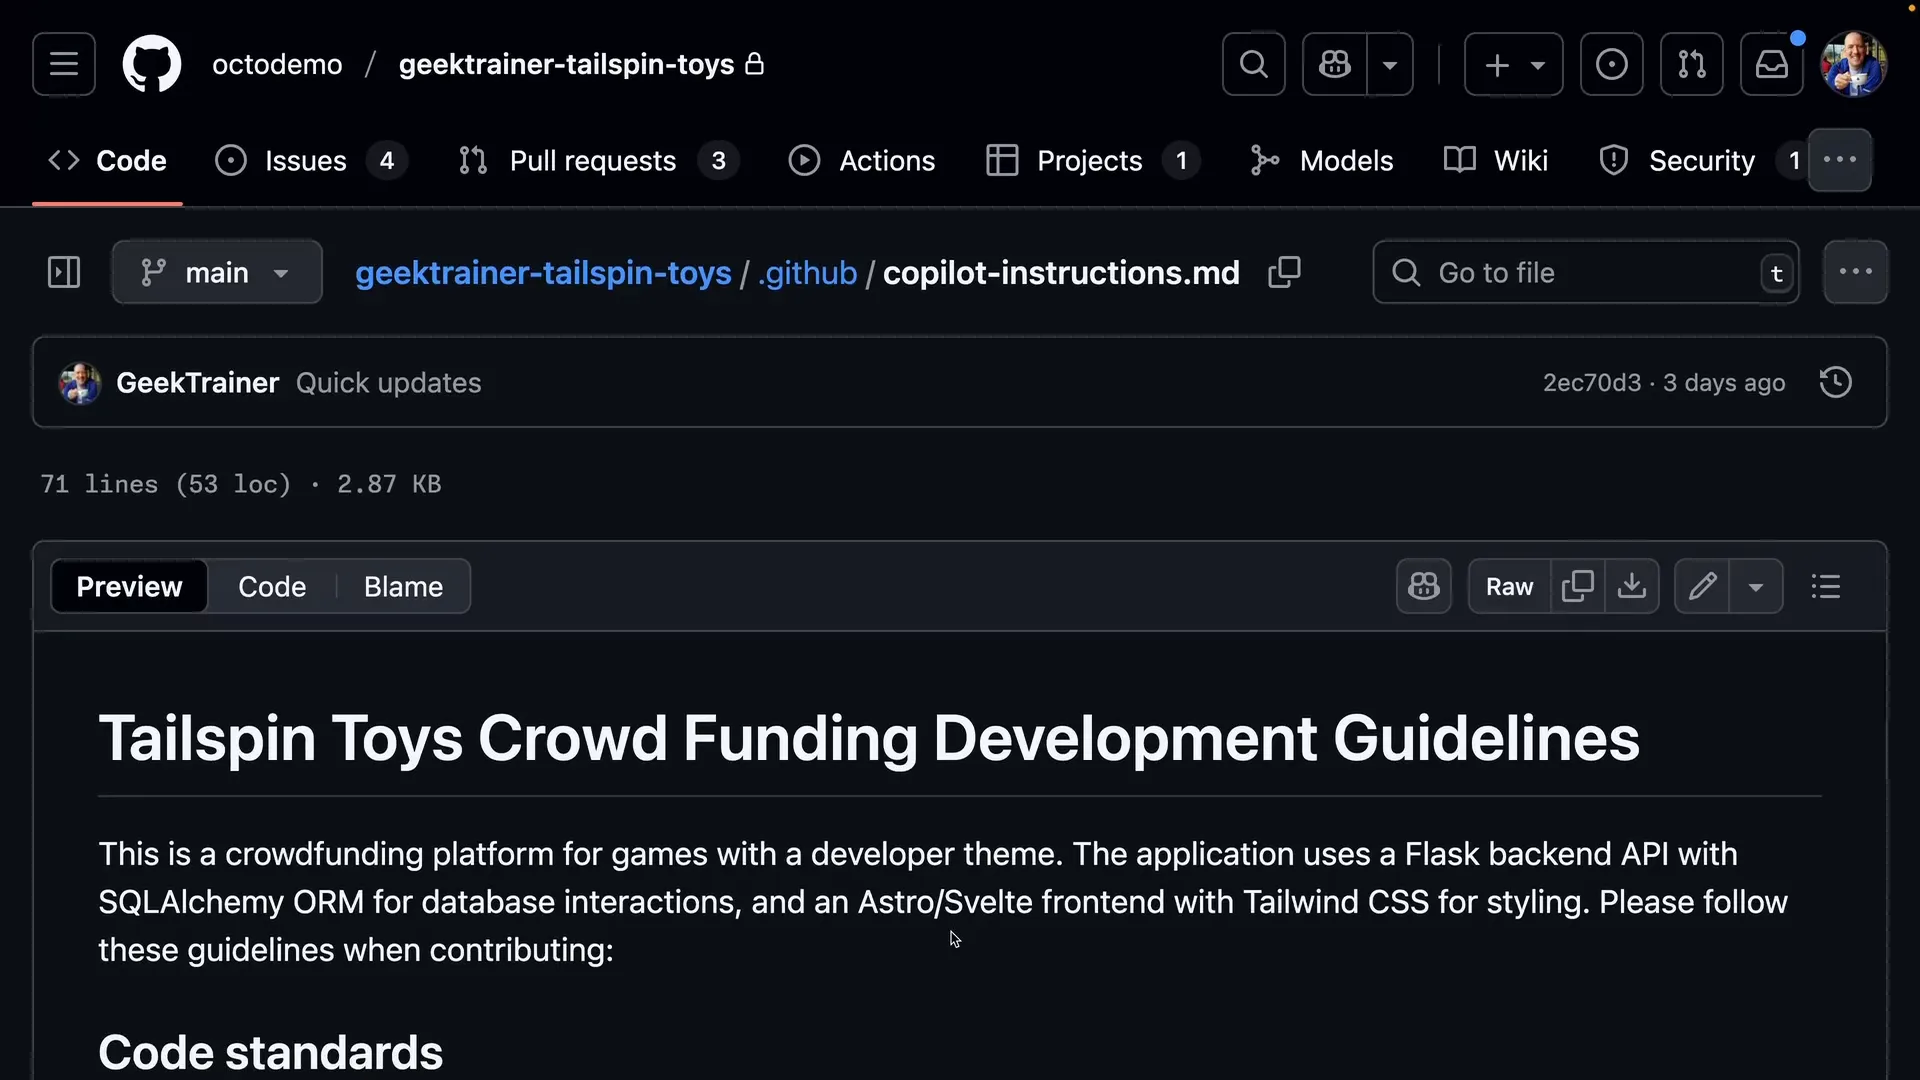Select the Preview view toggle
Image resolution: width=1920 pixels, height=1080 pixels.
129,587
